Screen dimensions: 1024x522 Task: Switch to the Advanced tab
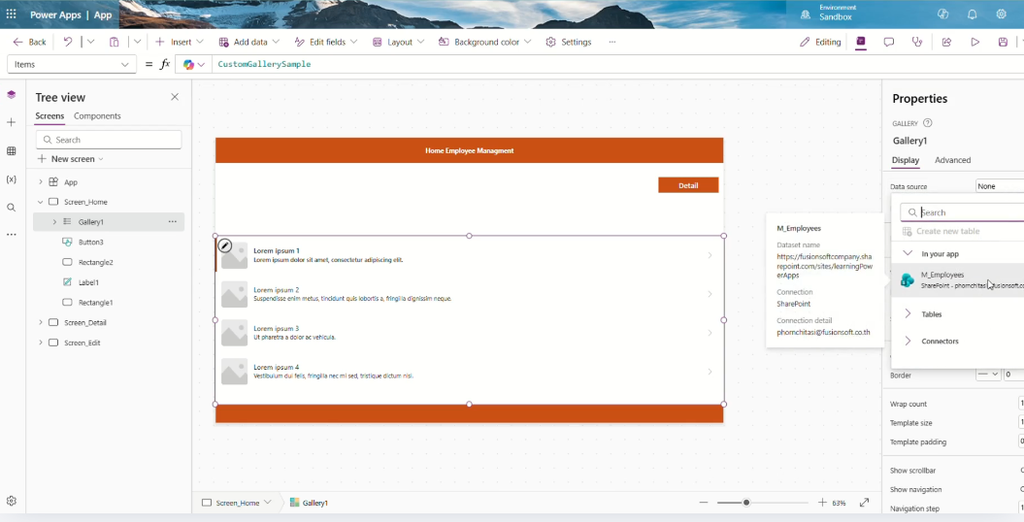pos(952,160)
